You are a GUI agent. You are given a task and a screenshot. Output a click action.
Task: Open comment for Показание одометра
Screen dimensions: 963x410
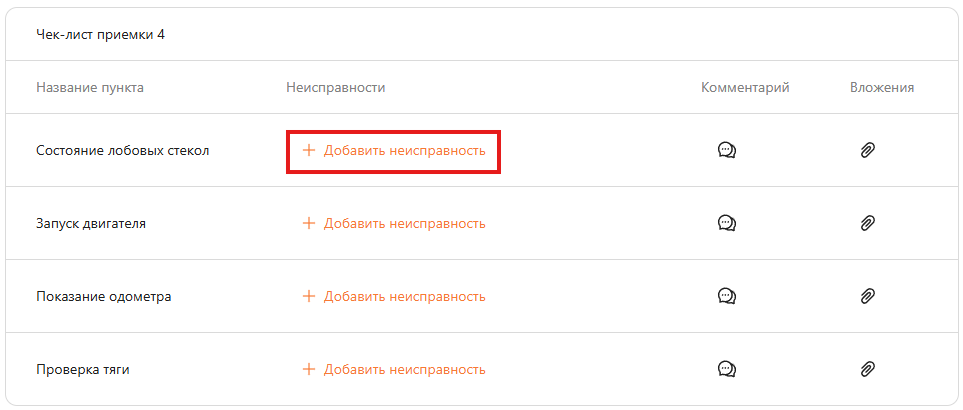727,296
